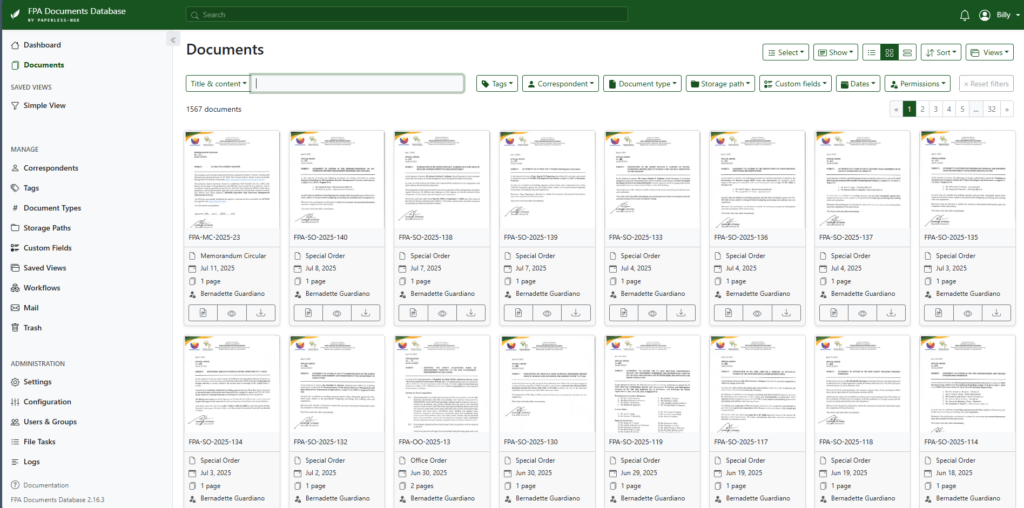Download document FPA-SO-2025-140
Viewport: 1024px width, 508px height.
[x=366, y=313]
